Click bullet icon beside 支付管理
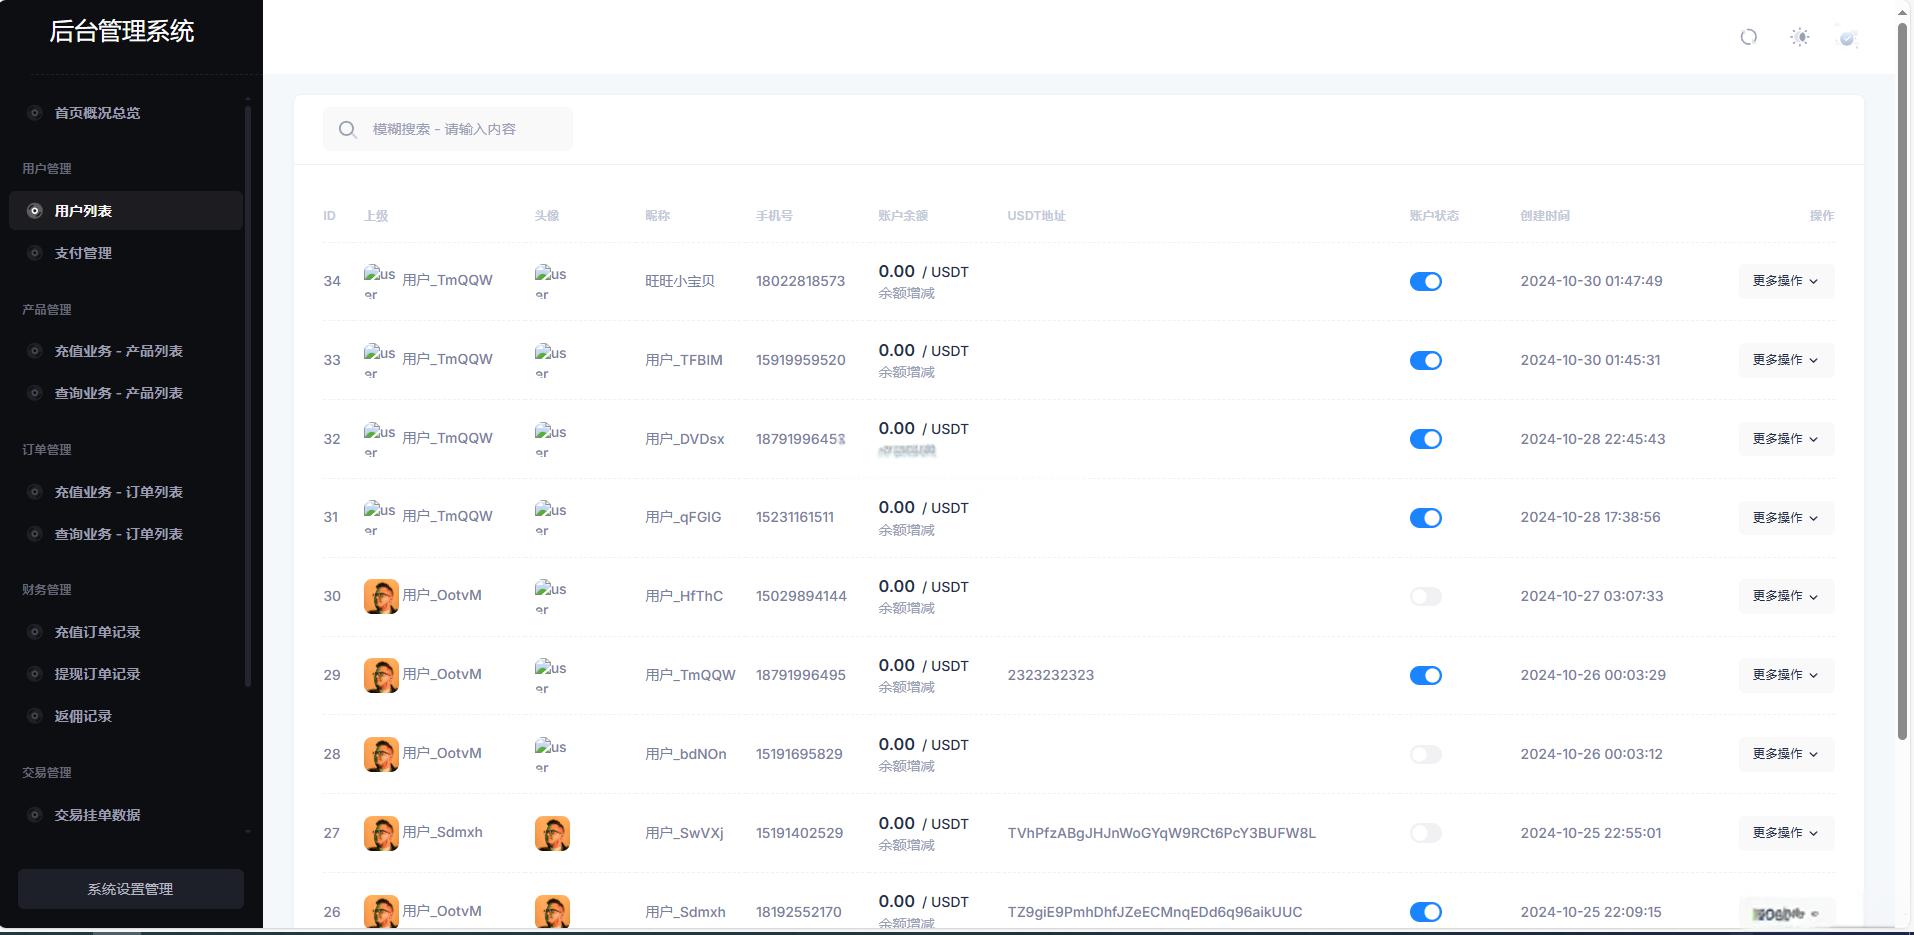The width and height of the screenshot is (1914, 935). 35,253
